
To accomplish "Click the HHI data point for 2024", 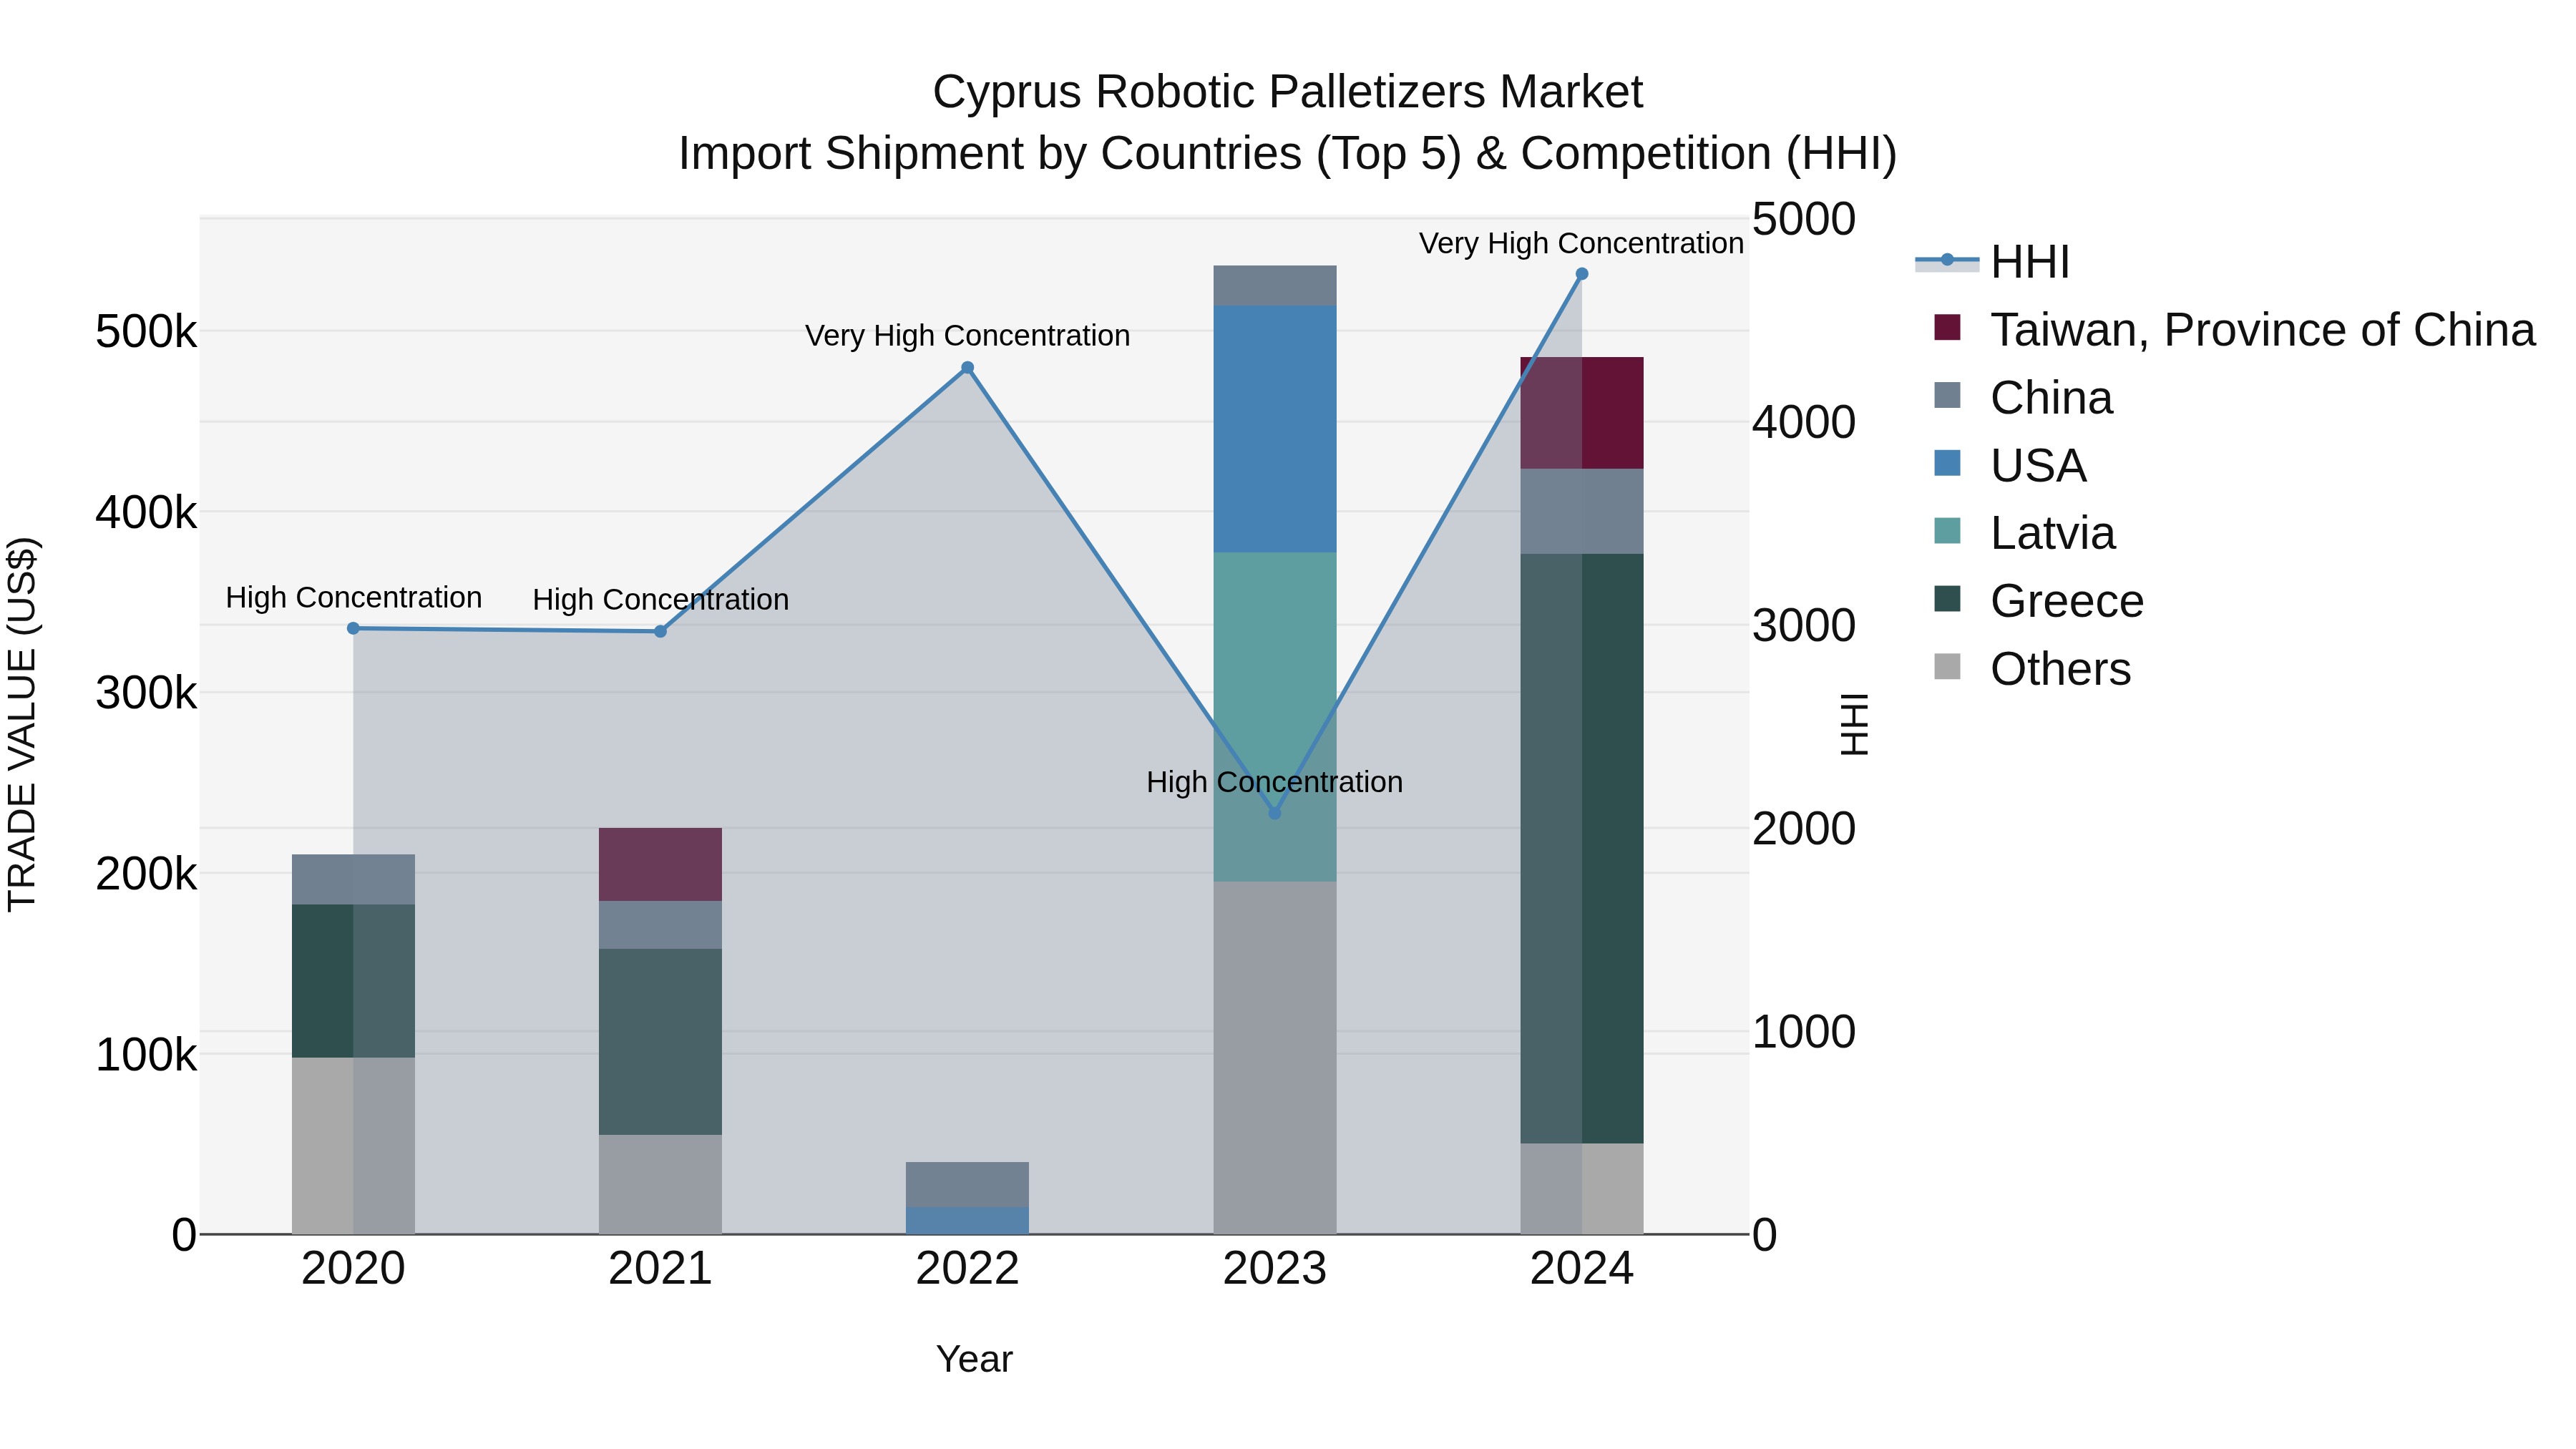I will coord(1582,274).
